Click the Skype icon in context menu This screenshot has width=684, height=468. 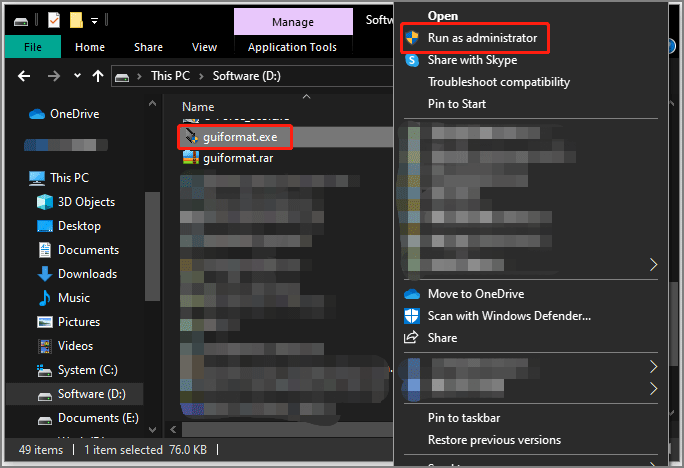pos(412,60)
